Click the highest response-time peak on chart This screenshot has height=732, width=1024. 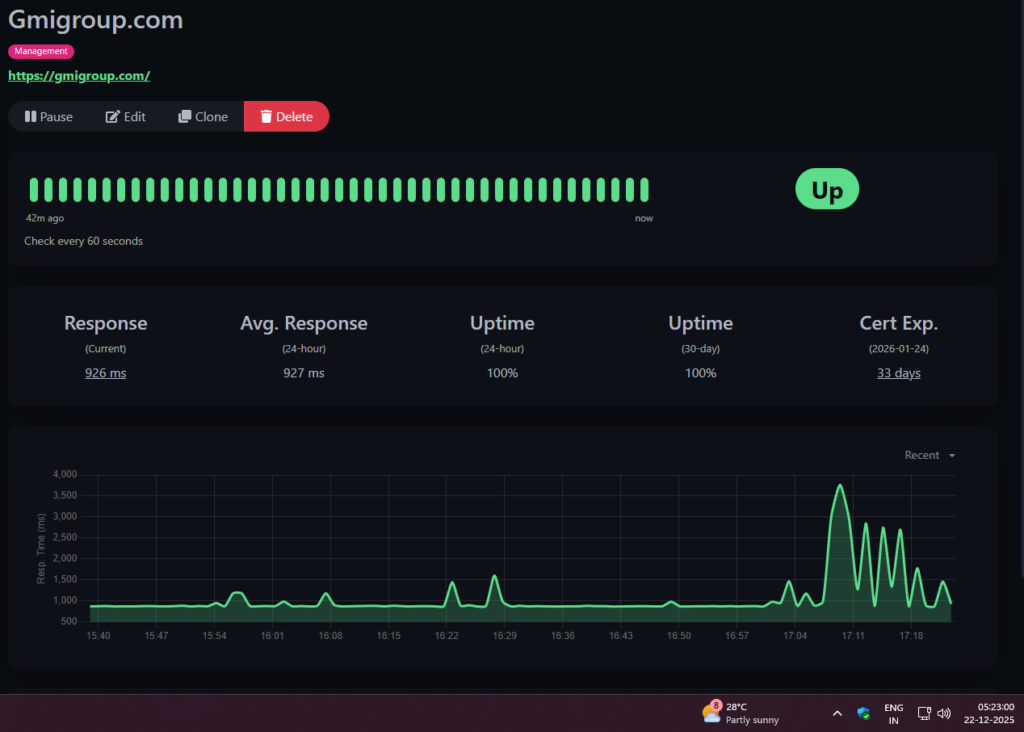point(840,486)
